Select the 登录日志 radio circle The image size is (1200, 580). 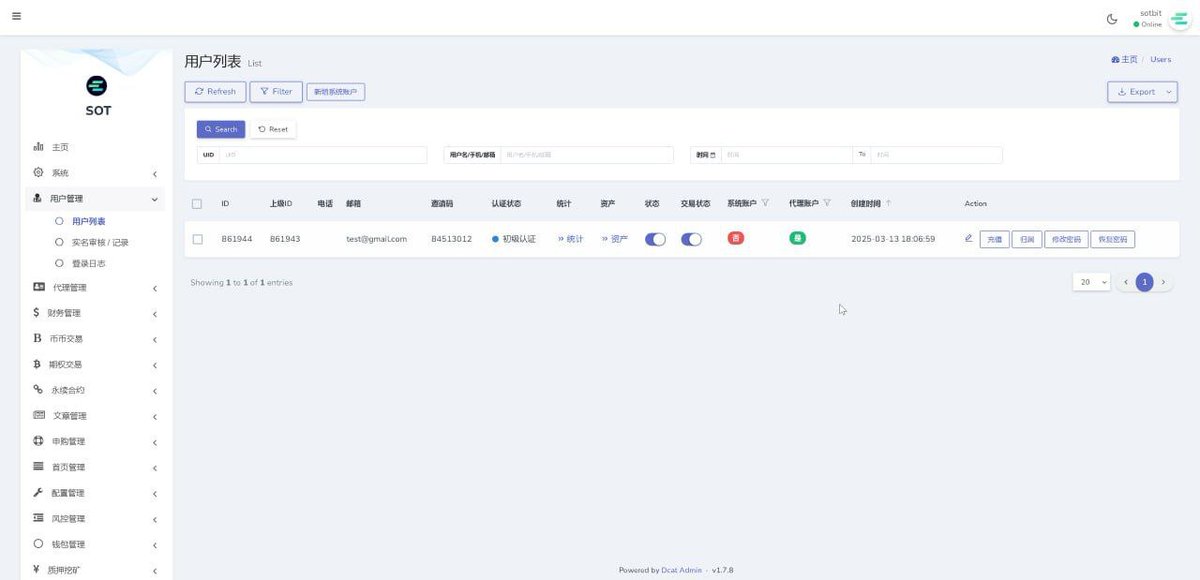click(59, 263)
